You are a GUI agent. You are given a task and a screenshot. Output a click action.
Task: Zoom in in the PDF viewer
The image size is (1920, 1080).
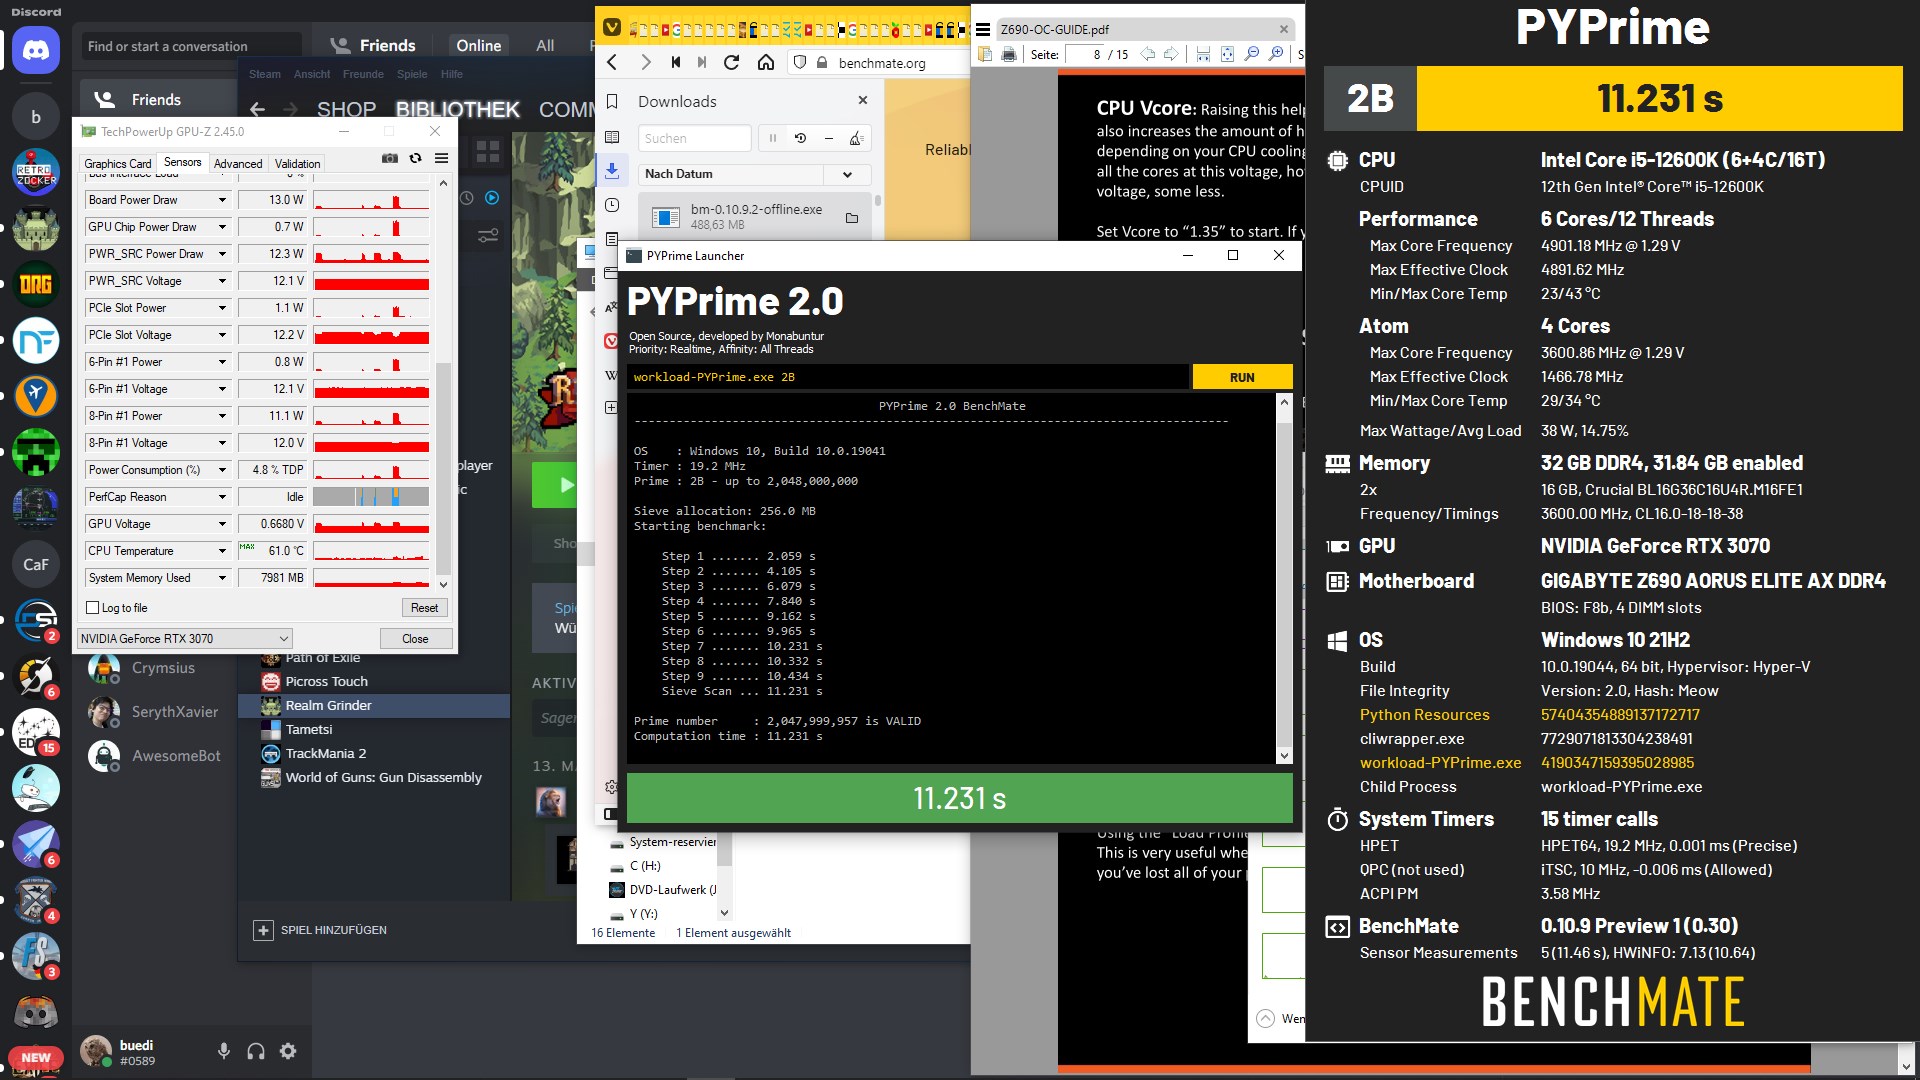1276,54
